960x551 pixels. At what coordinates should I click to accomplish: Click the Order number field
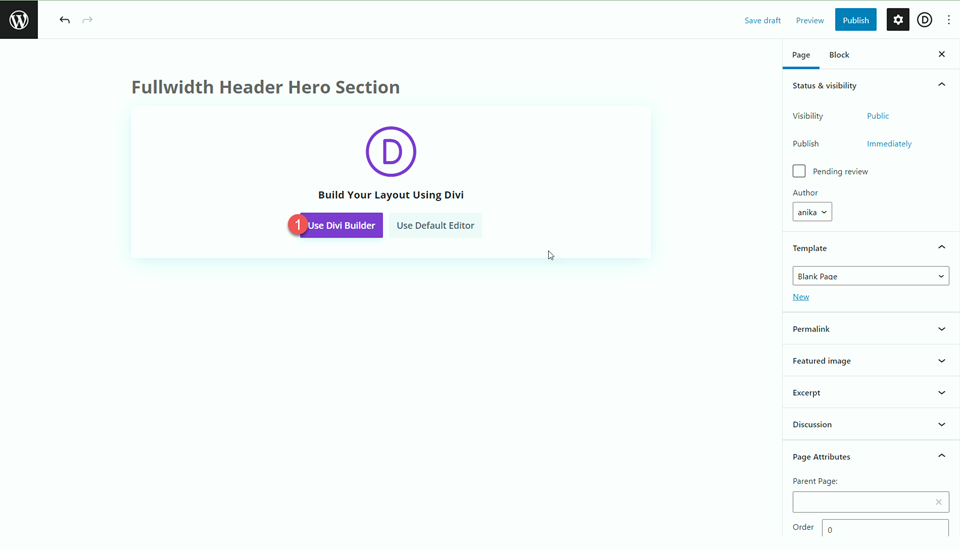click(885, 528)
